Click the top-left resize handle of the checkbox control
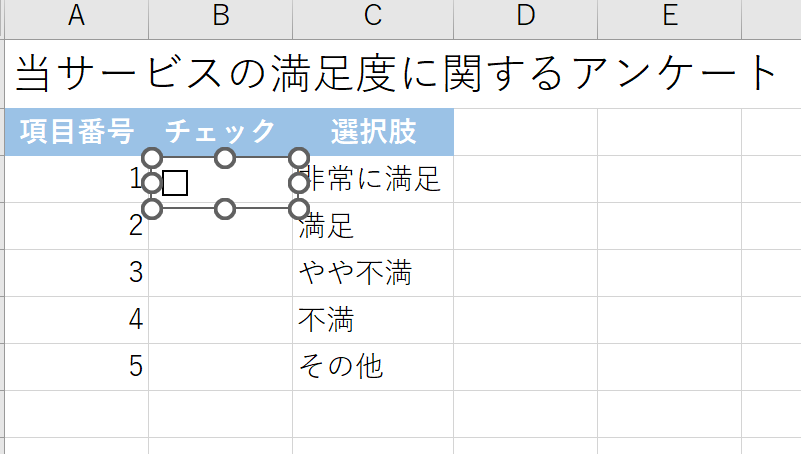The image size is (801, 454). (x=152, y=158)
